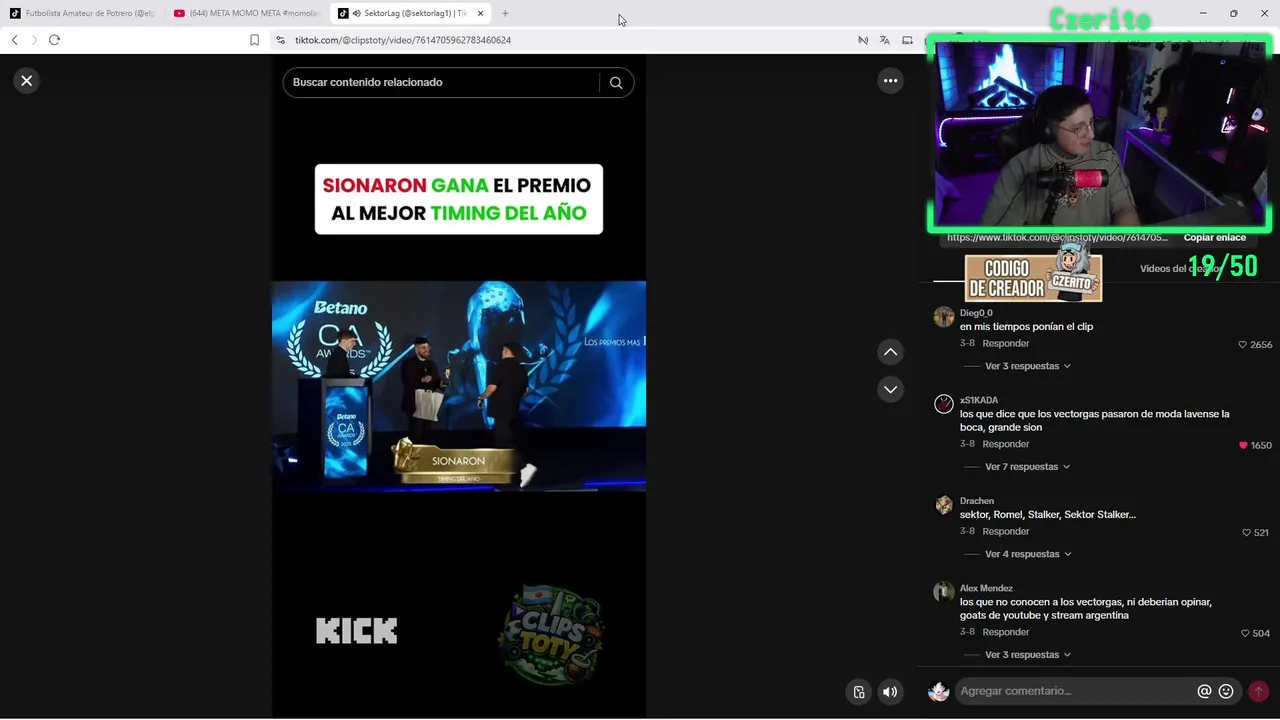Reload the current page

[54, 40]
